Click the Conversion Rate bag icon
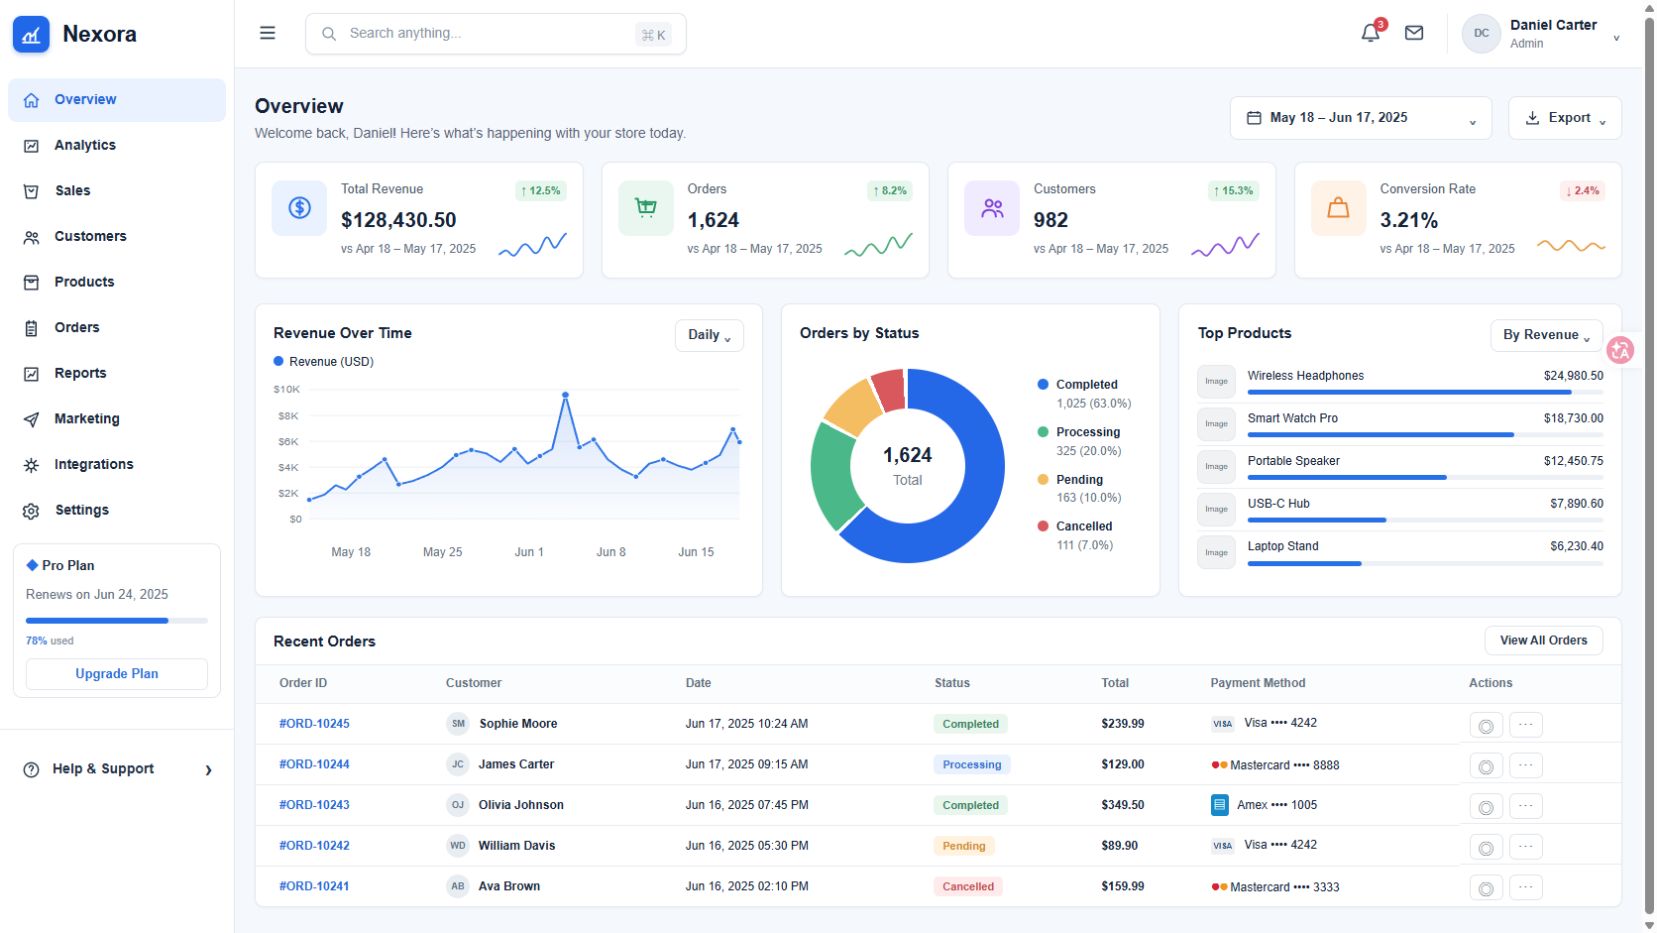 [1338, 208]
